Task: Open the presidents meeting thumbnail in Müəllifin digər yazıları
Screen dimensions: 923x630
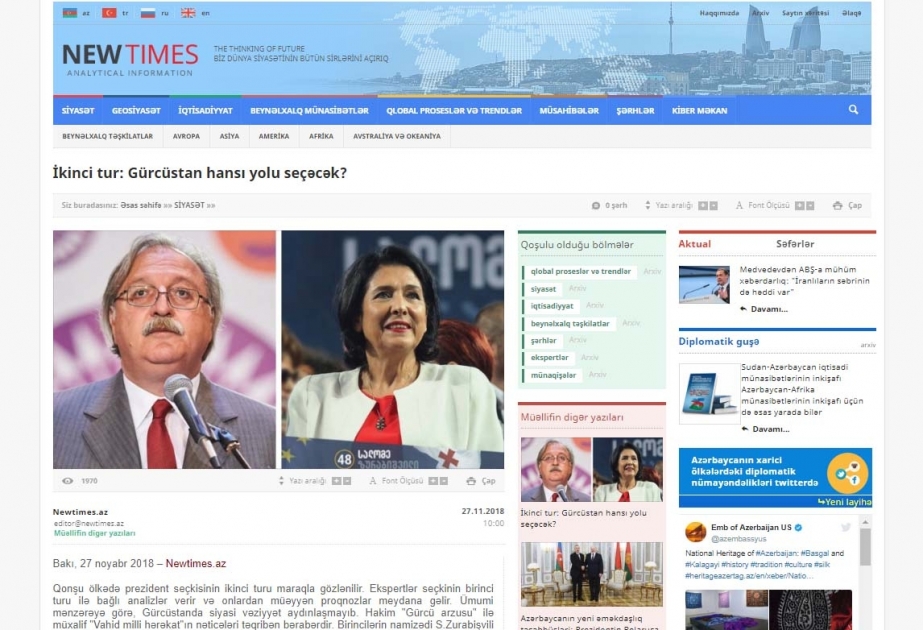Action: point(592,575)
